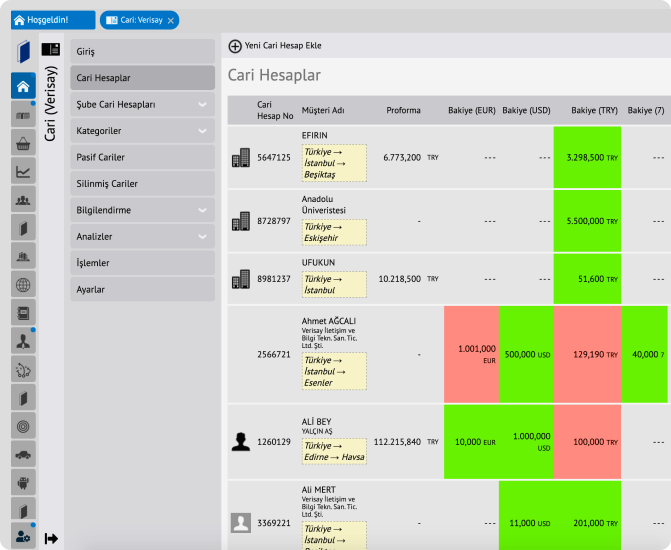671x550 pixels.
Task: Click red 100,000 TRY balance cell
Action: tap(587, 442)
